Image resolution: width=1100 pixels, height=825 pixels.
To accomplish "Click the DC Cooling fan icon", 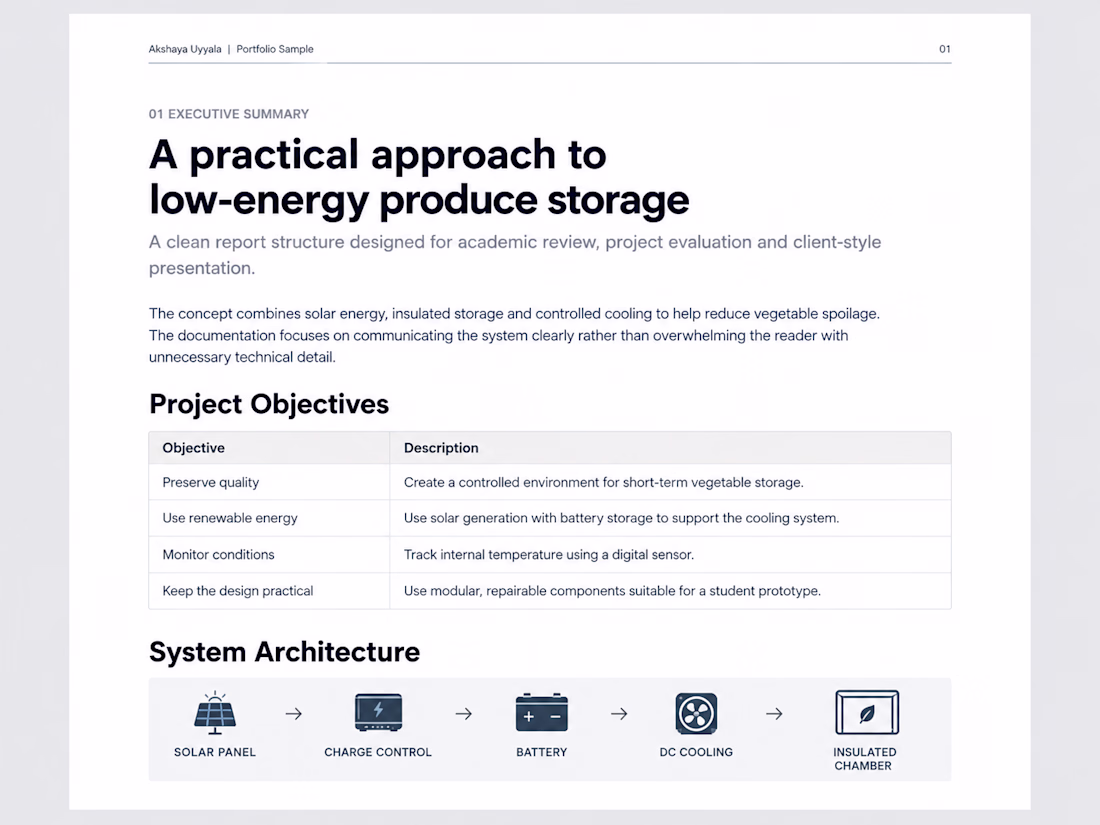I will pos(696,713).
